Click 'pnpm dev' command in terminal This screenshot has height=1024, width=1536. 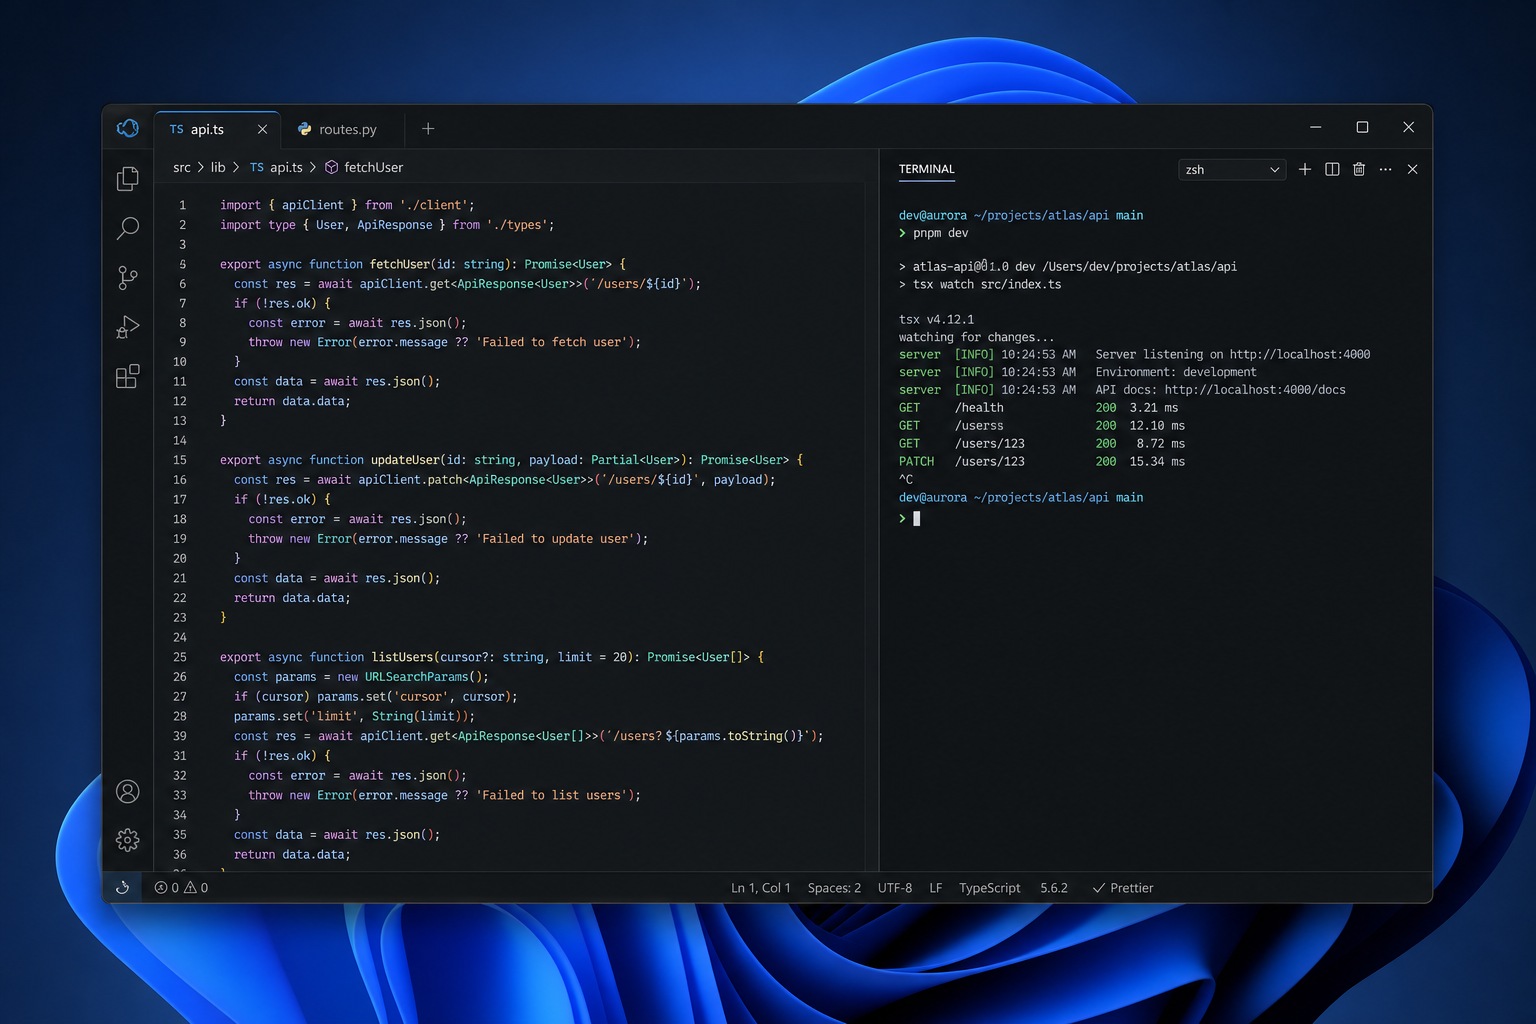coord(940,233)
